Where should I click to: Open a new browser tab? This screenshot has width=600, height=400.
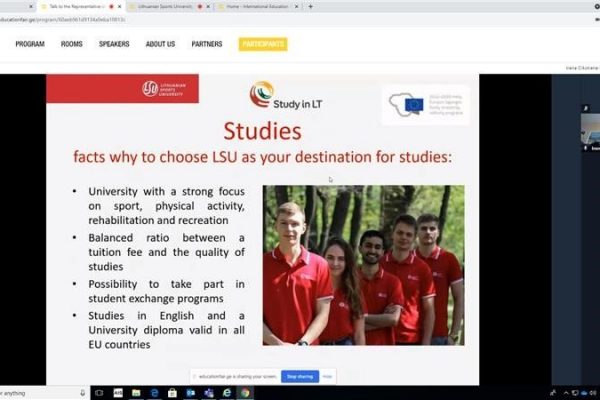[310, 7]
